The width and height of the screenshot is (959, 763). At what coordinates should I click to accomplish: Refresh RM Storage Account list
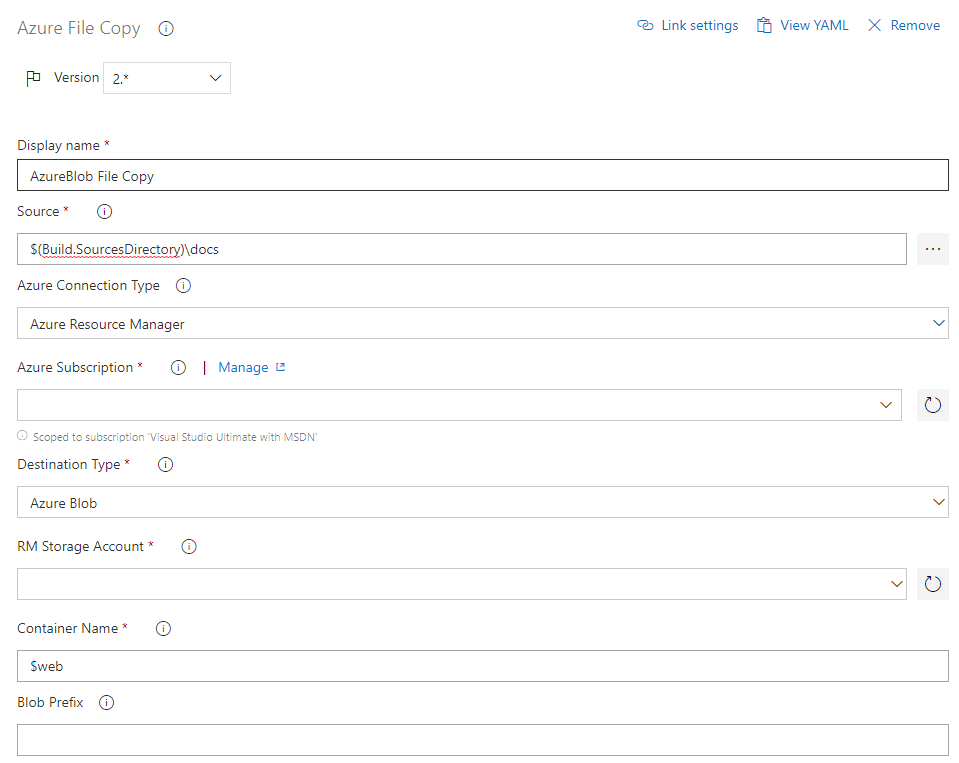click(933, 584)
